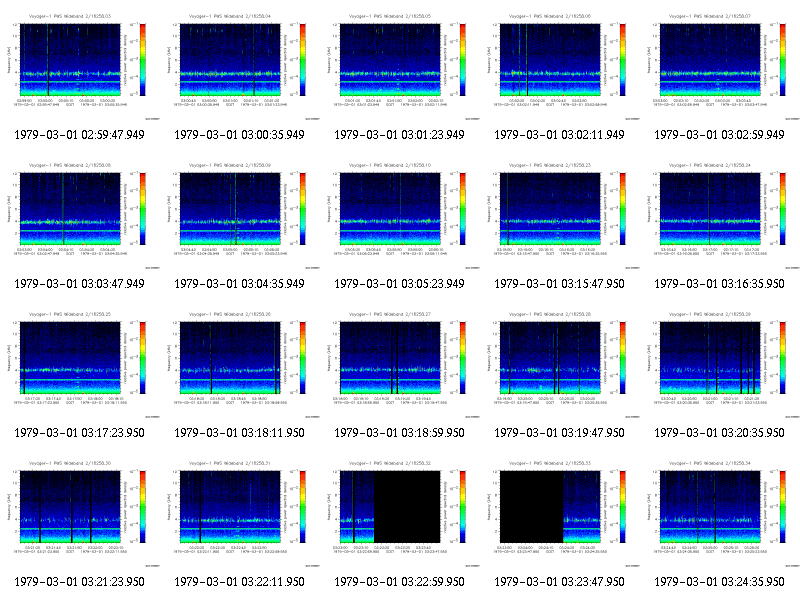The image size is (800, 596).
Task: Click the caption 1979-03-01 03:02:59.949
Action: click(719, 135)
